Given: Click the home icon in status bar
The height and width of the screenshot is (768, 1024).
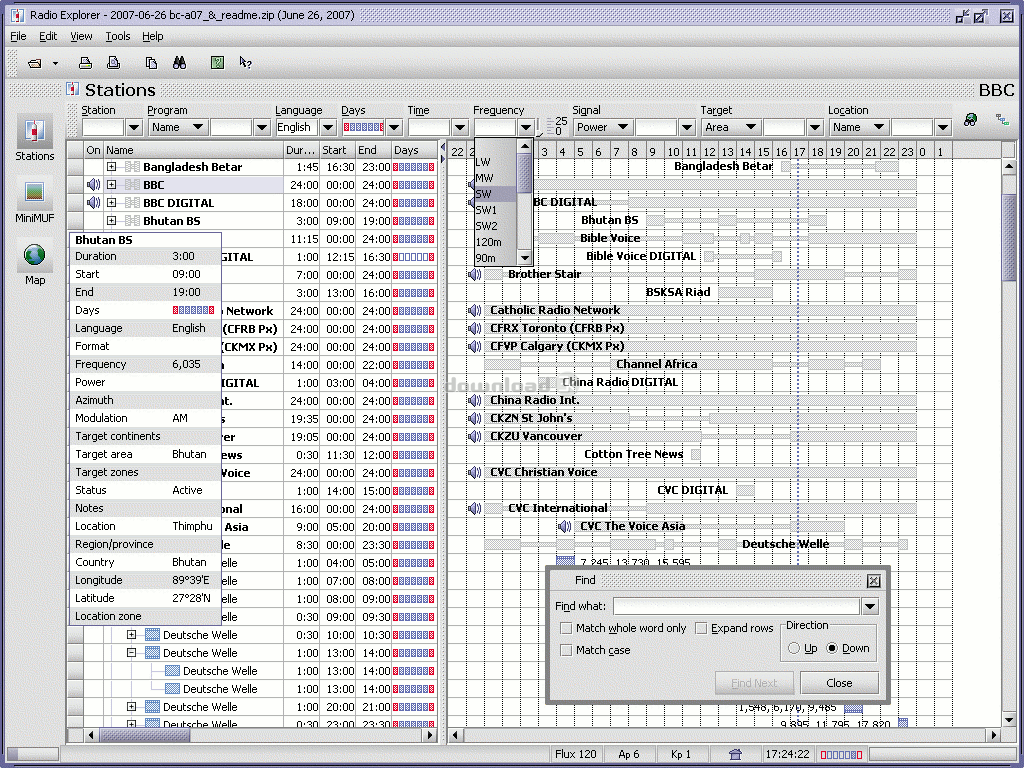Looking at the screenshot, I should [735, 754].
